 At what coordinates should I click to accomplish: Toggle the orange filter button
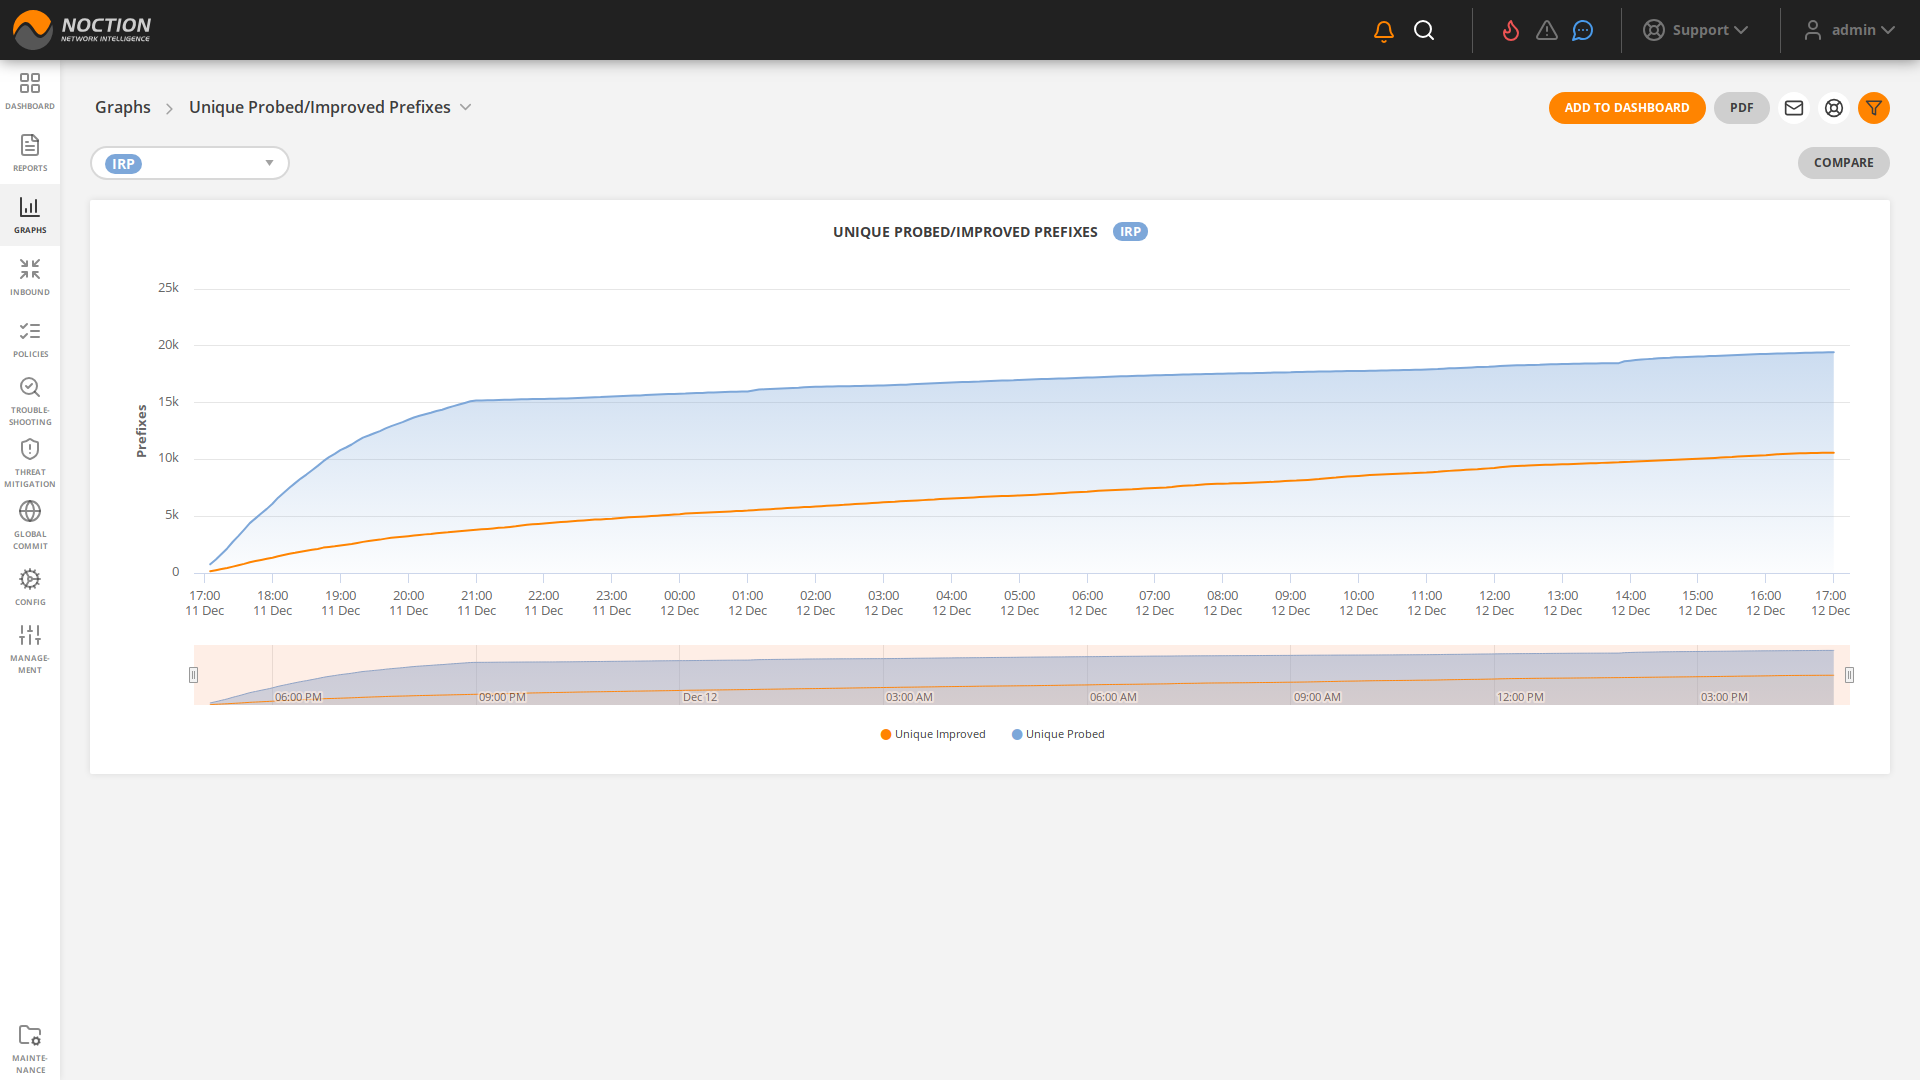[x=1875, y=108]
